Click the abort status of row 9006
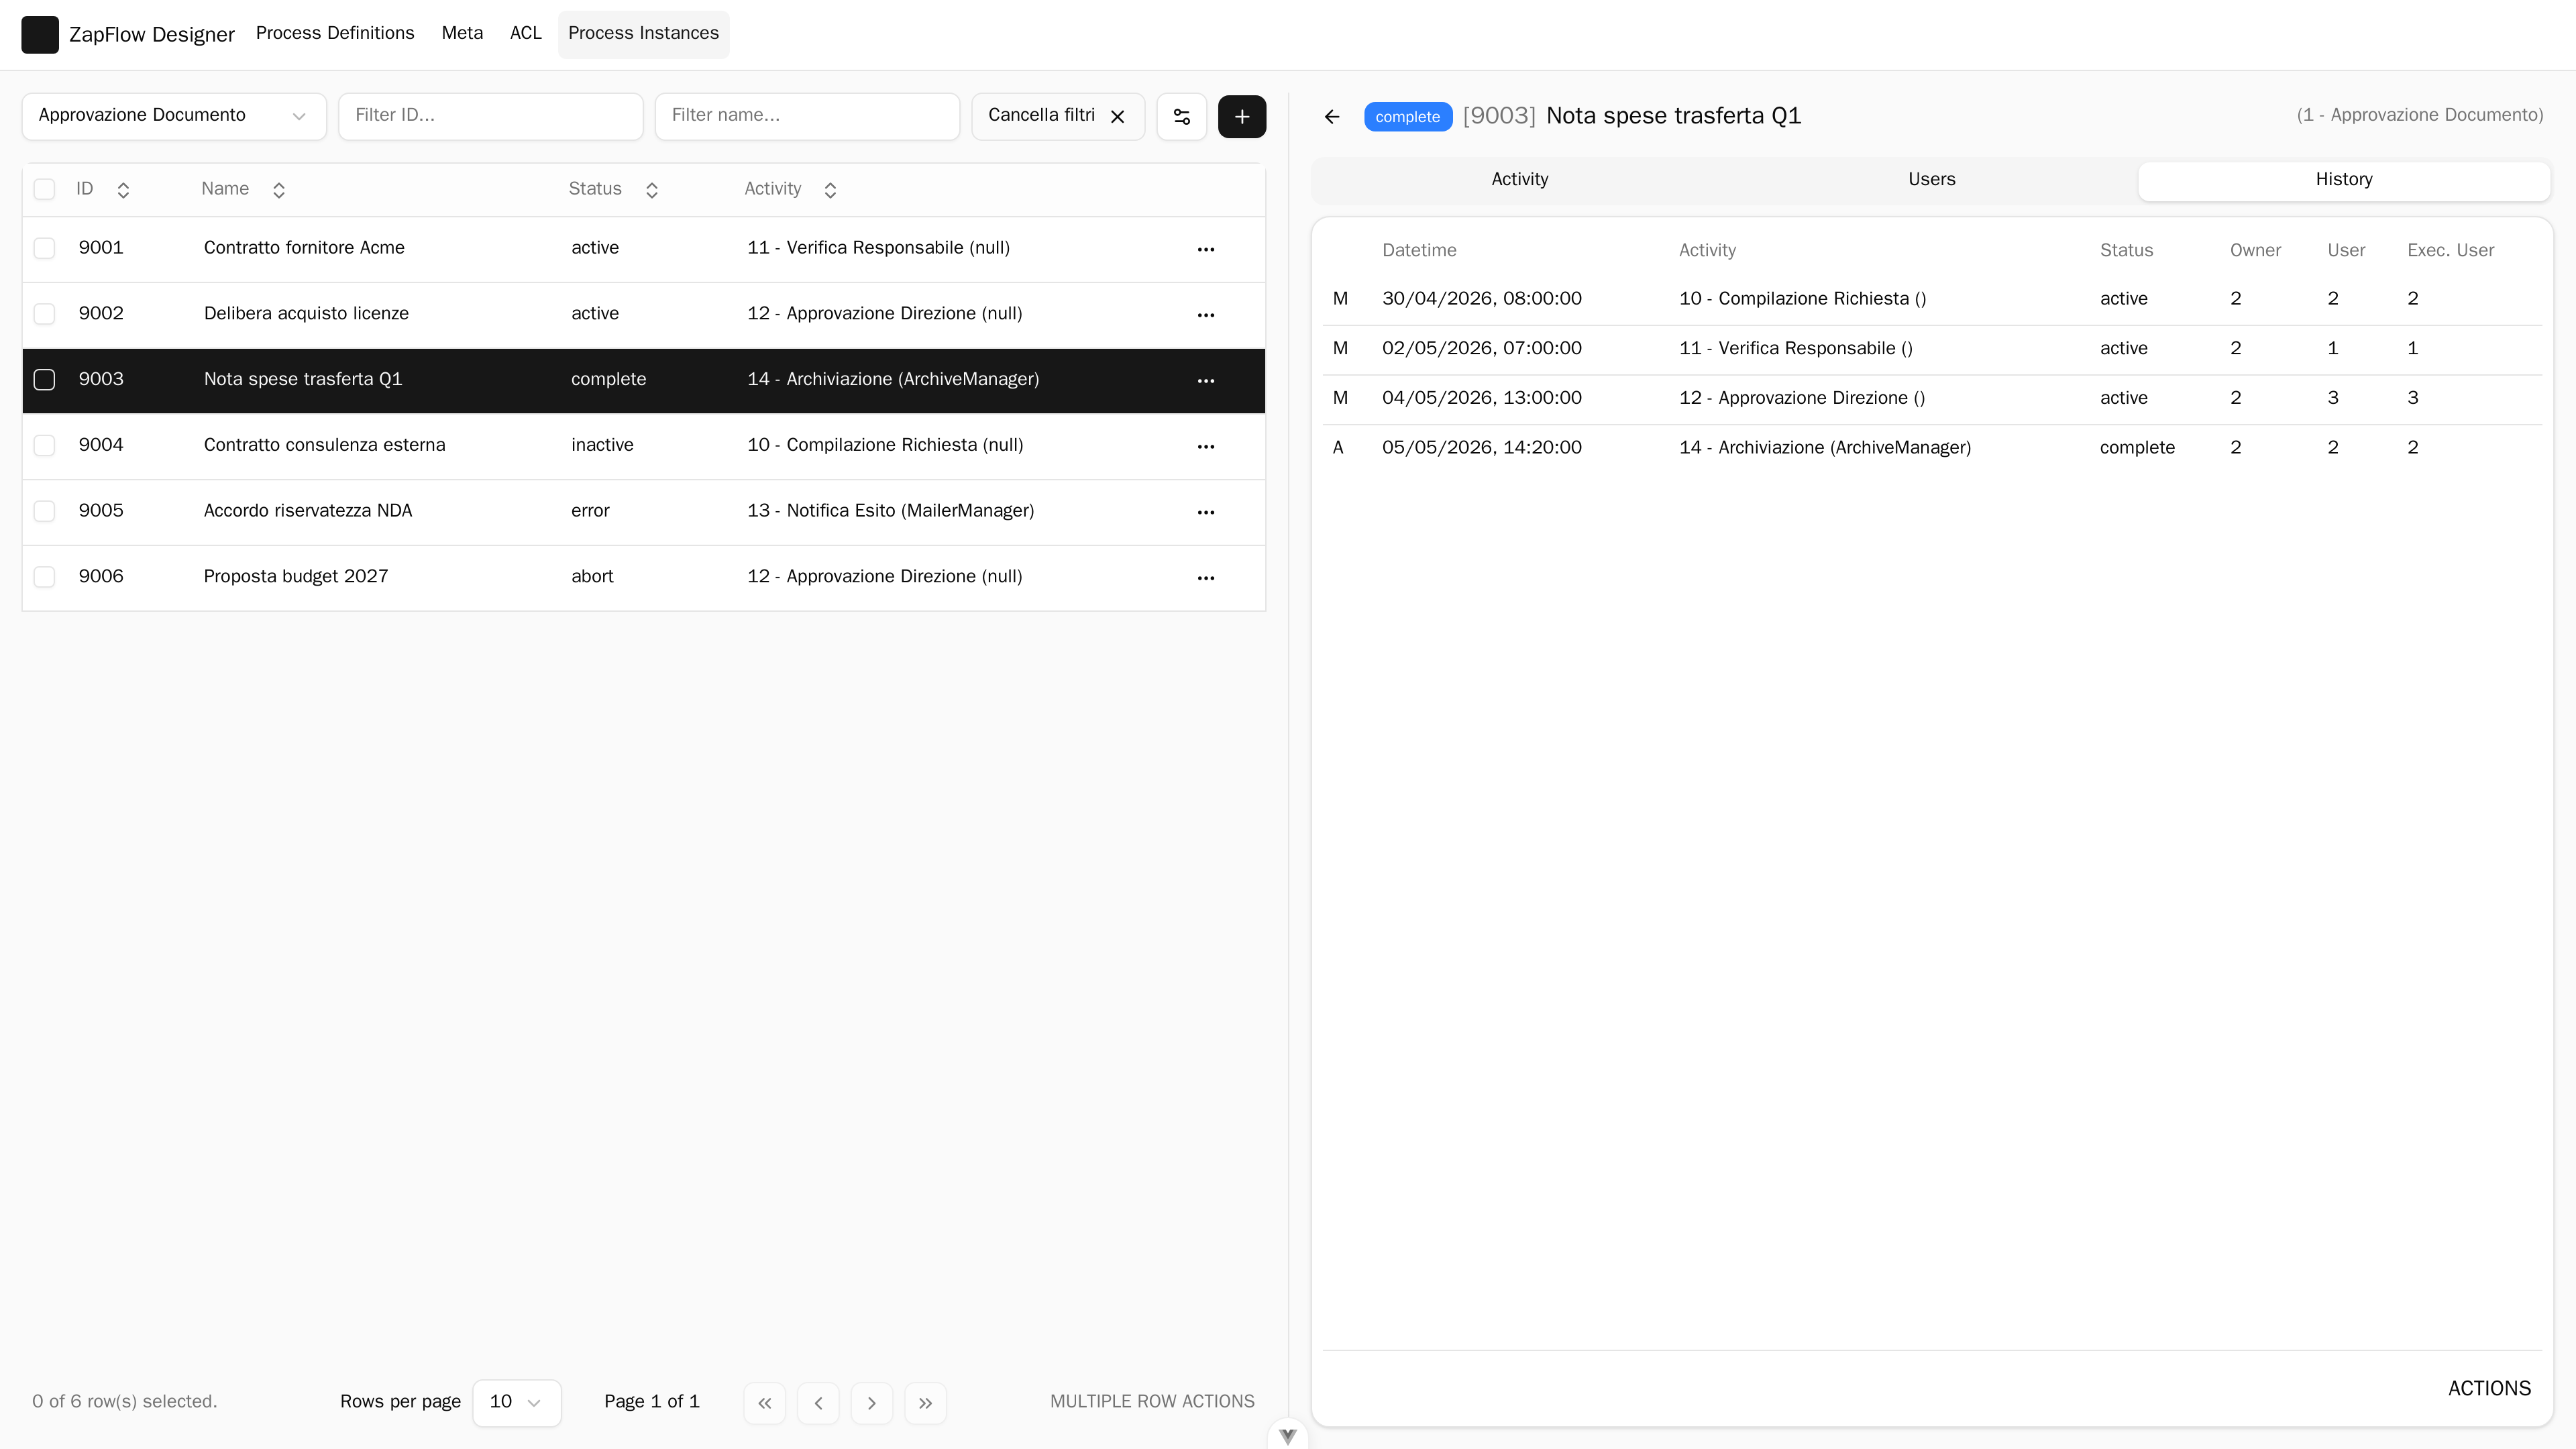The image size is (2576, 1449). (592, 577)
